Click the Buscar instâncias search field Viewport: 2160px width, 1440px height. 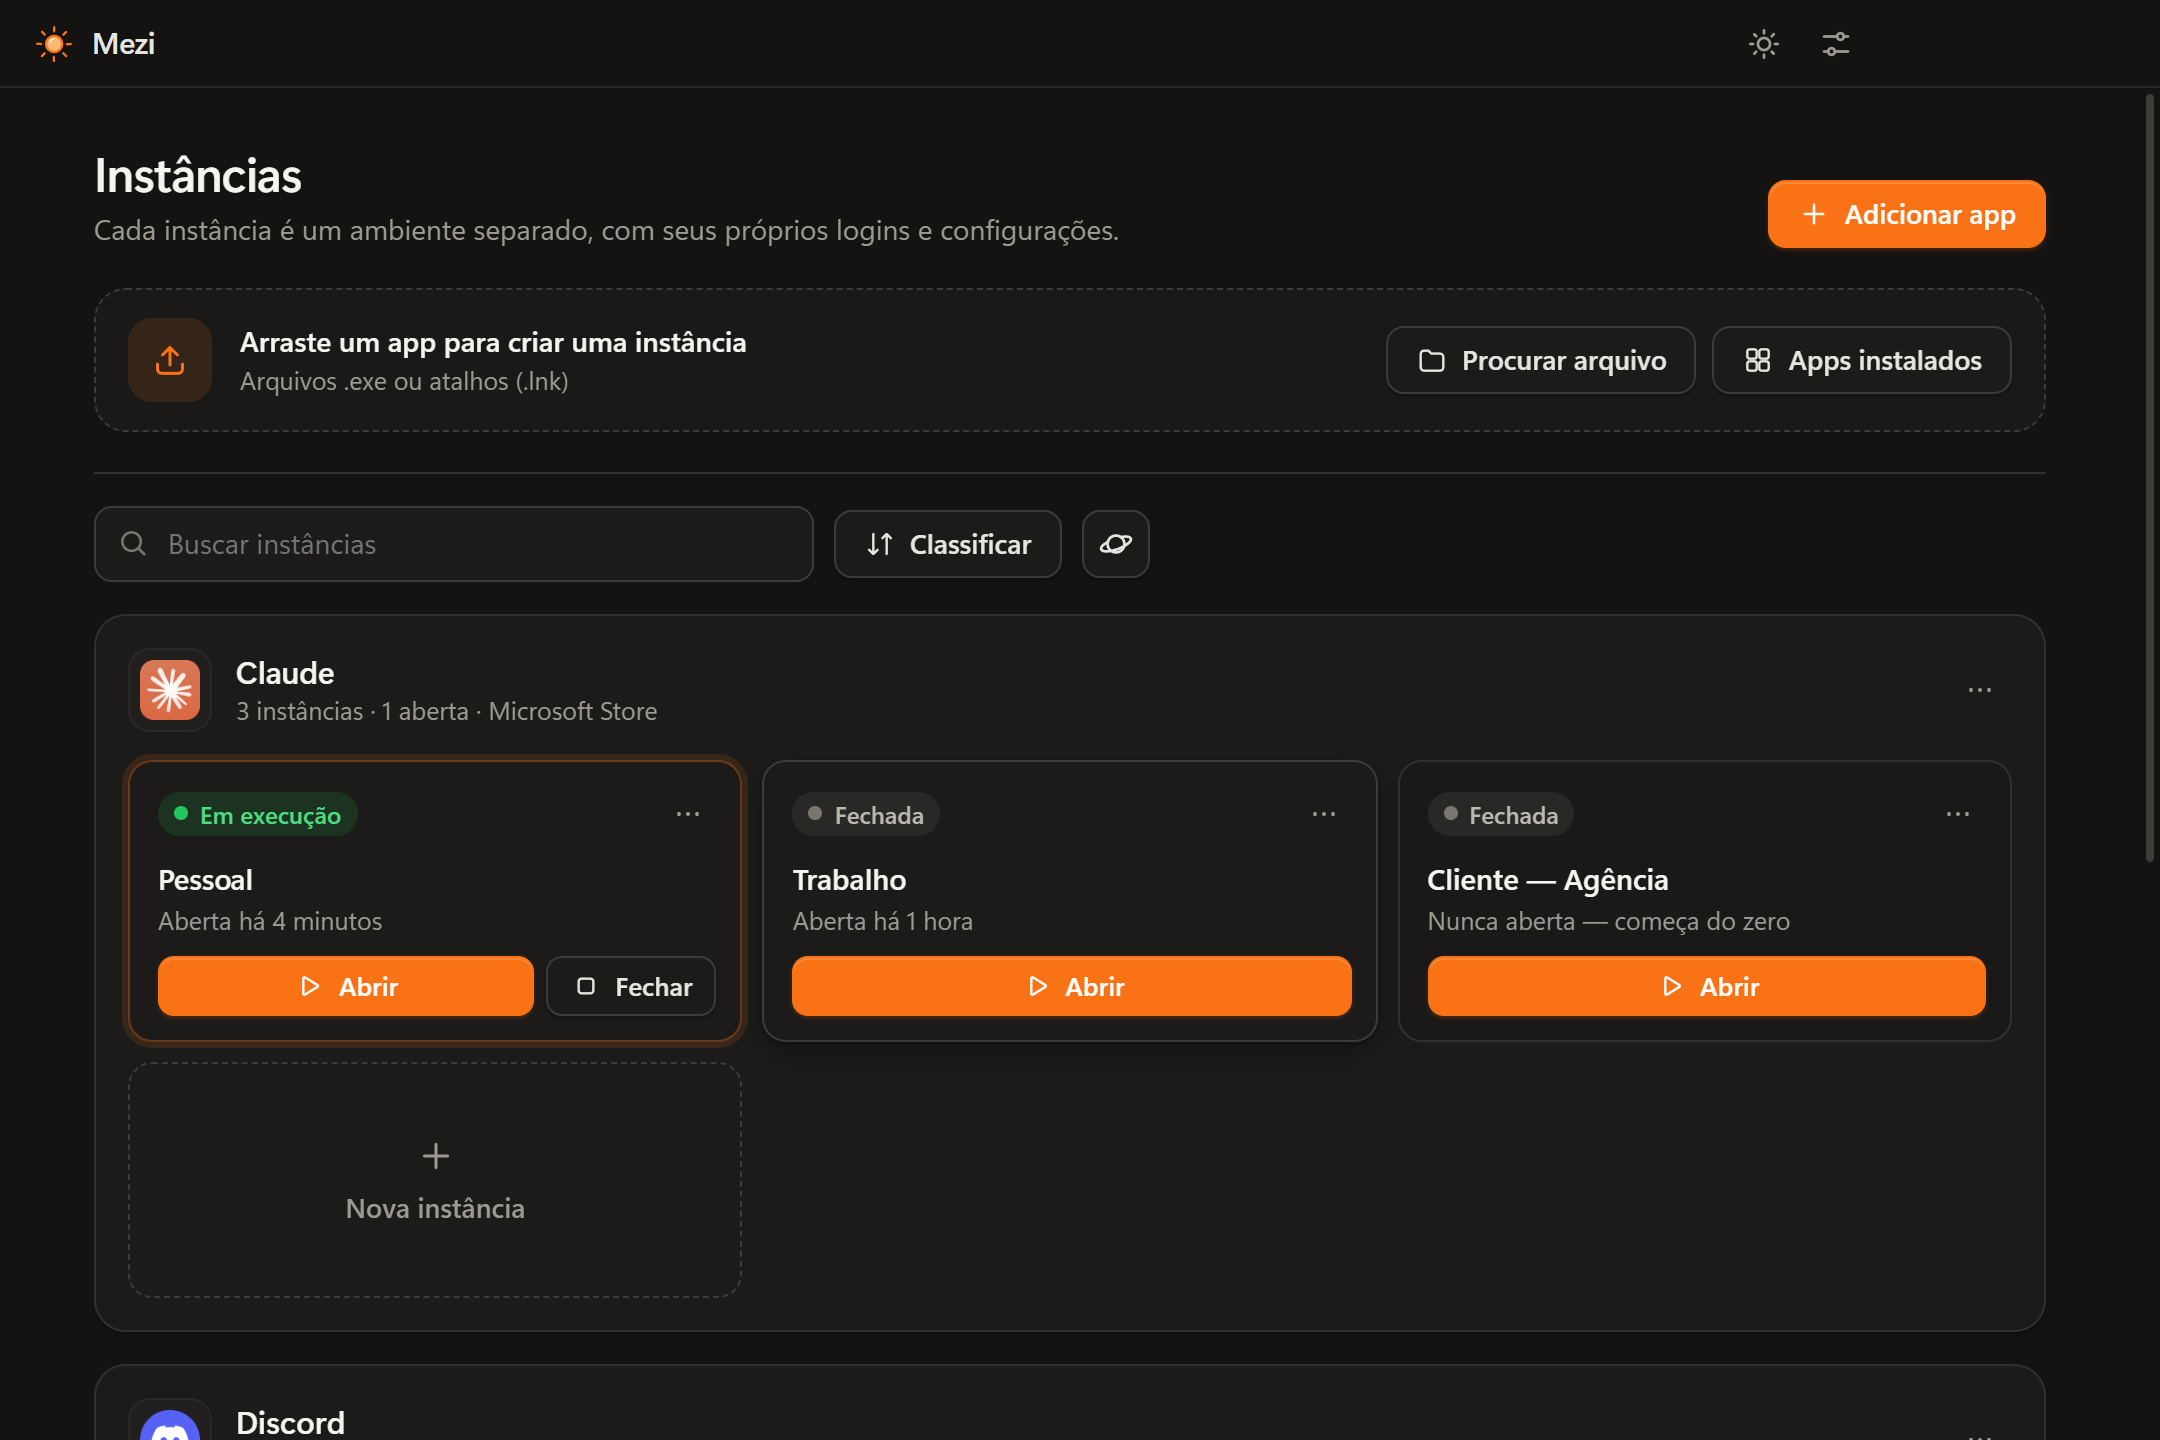coord(454,544)
